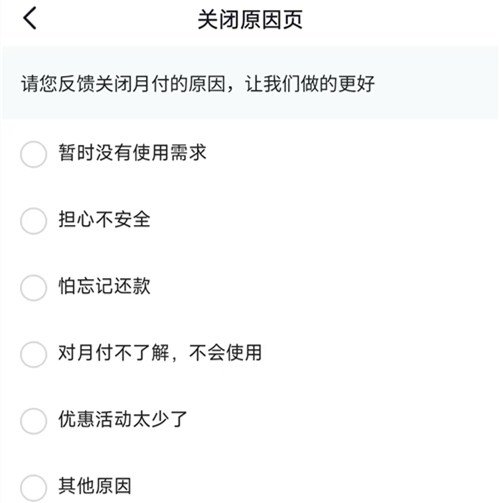This screenshot has width=499, height=503.
Task: Go back using the left arrow icon
Action: [x=30, y=19]
